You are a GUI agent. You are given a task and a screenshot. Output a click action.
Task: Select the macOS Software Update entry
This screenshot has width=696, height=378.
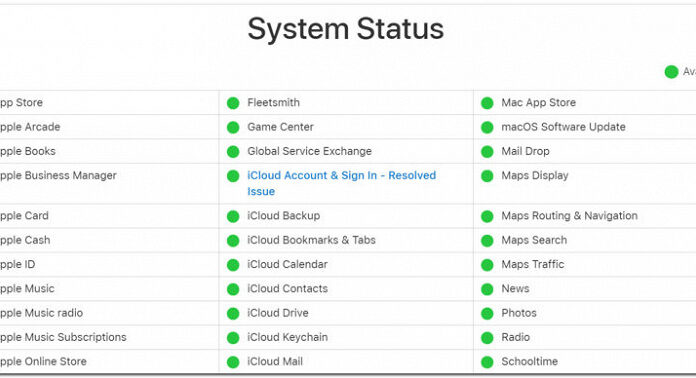pos(563,127)
